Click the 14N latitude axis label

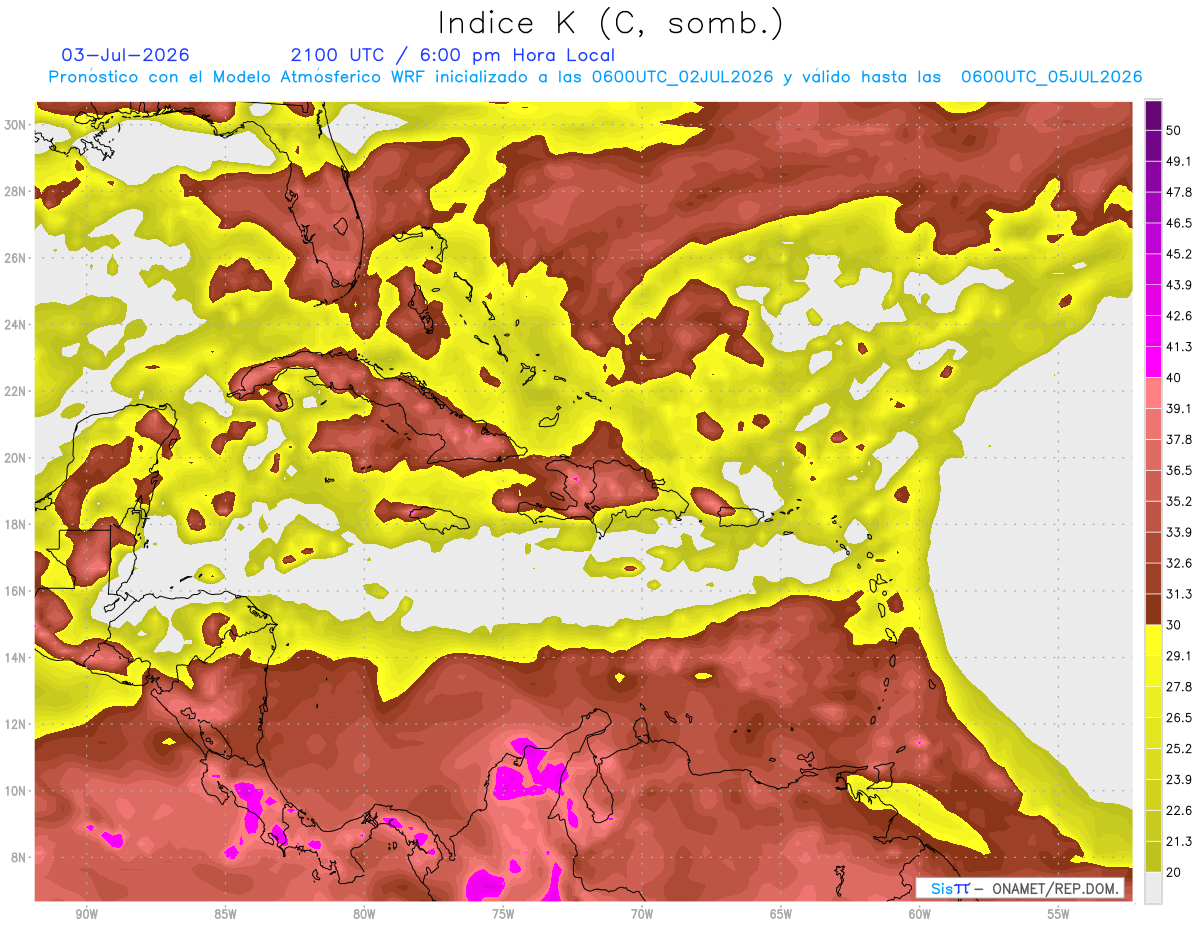pos(15,657)
